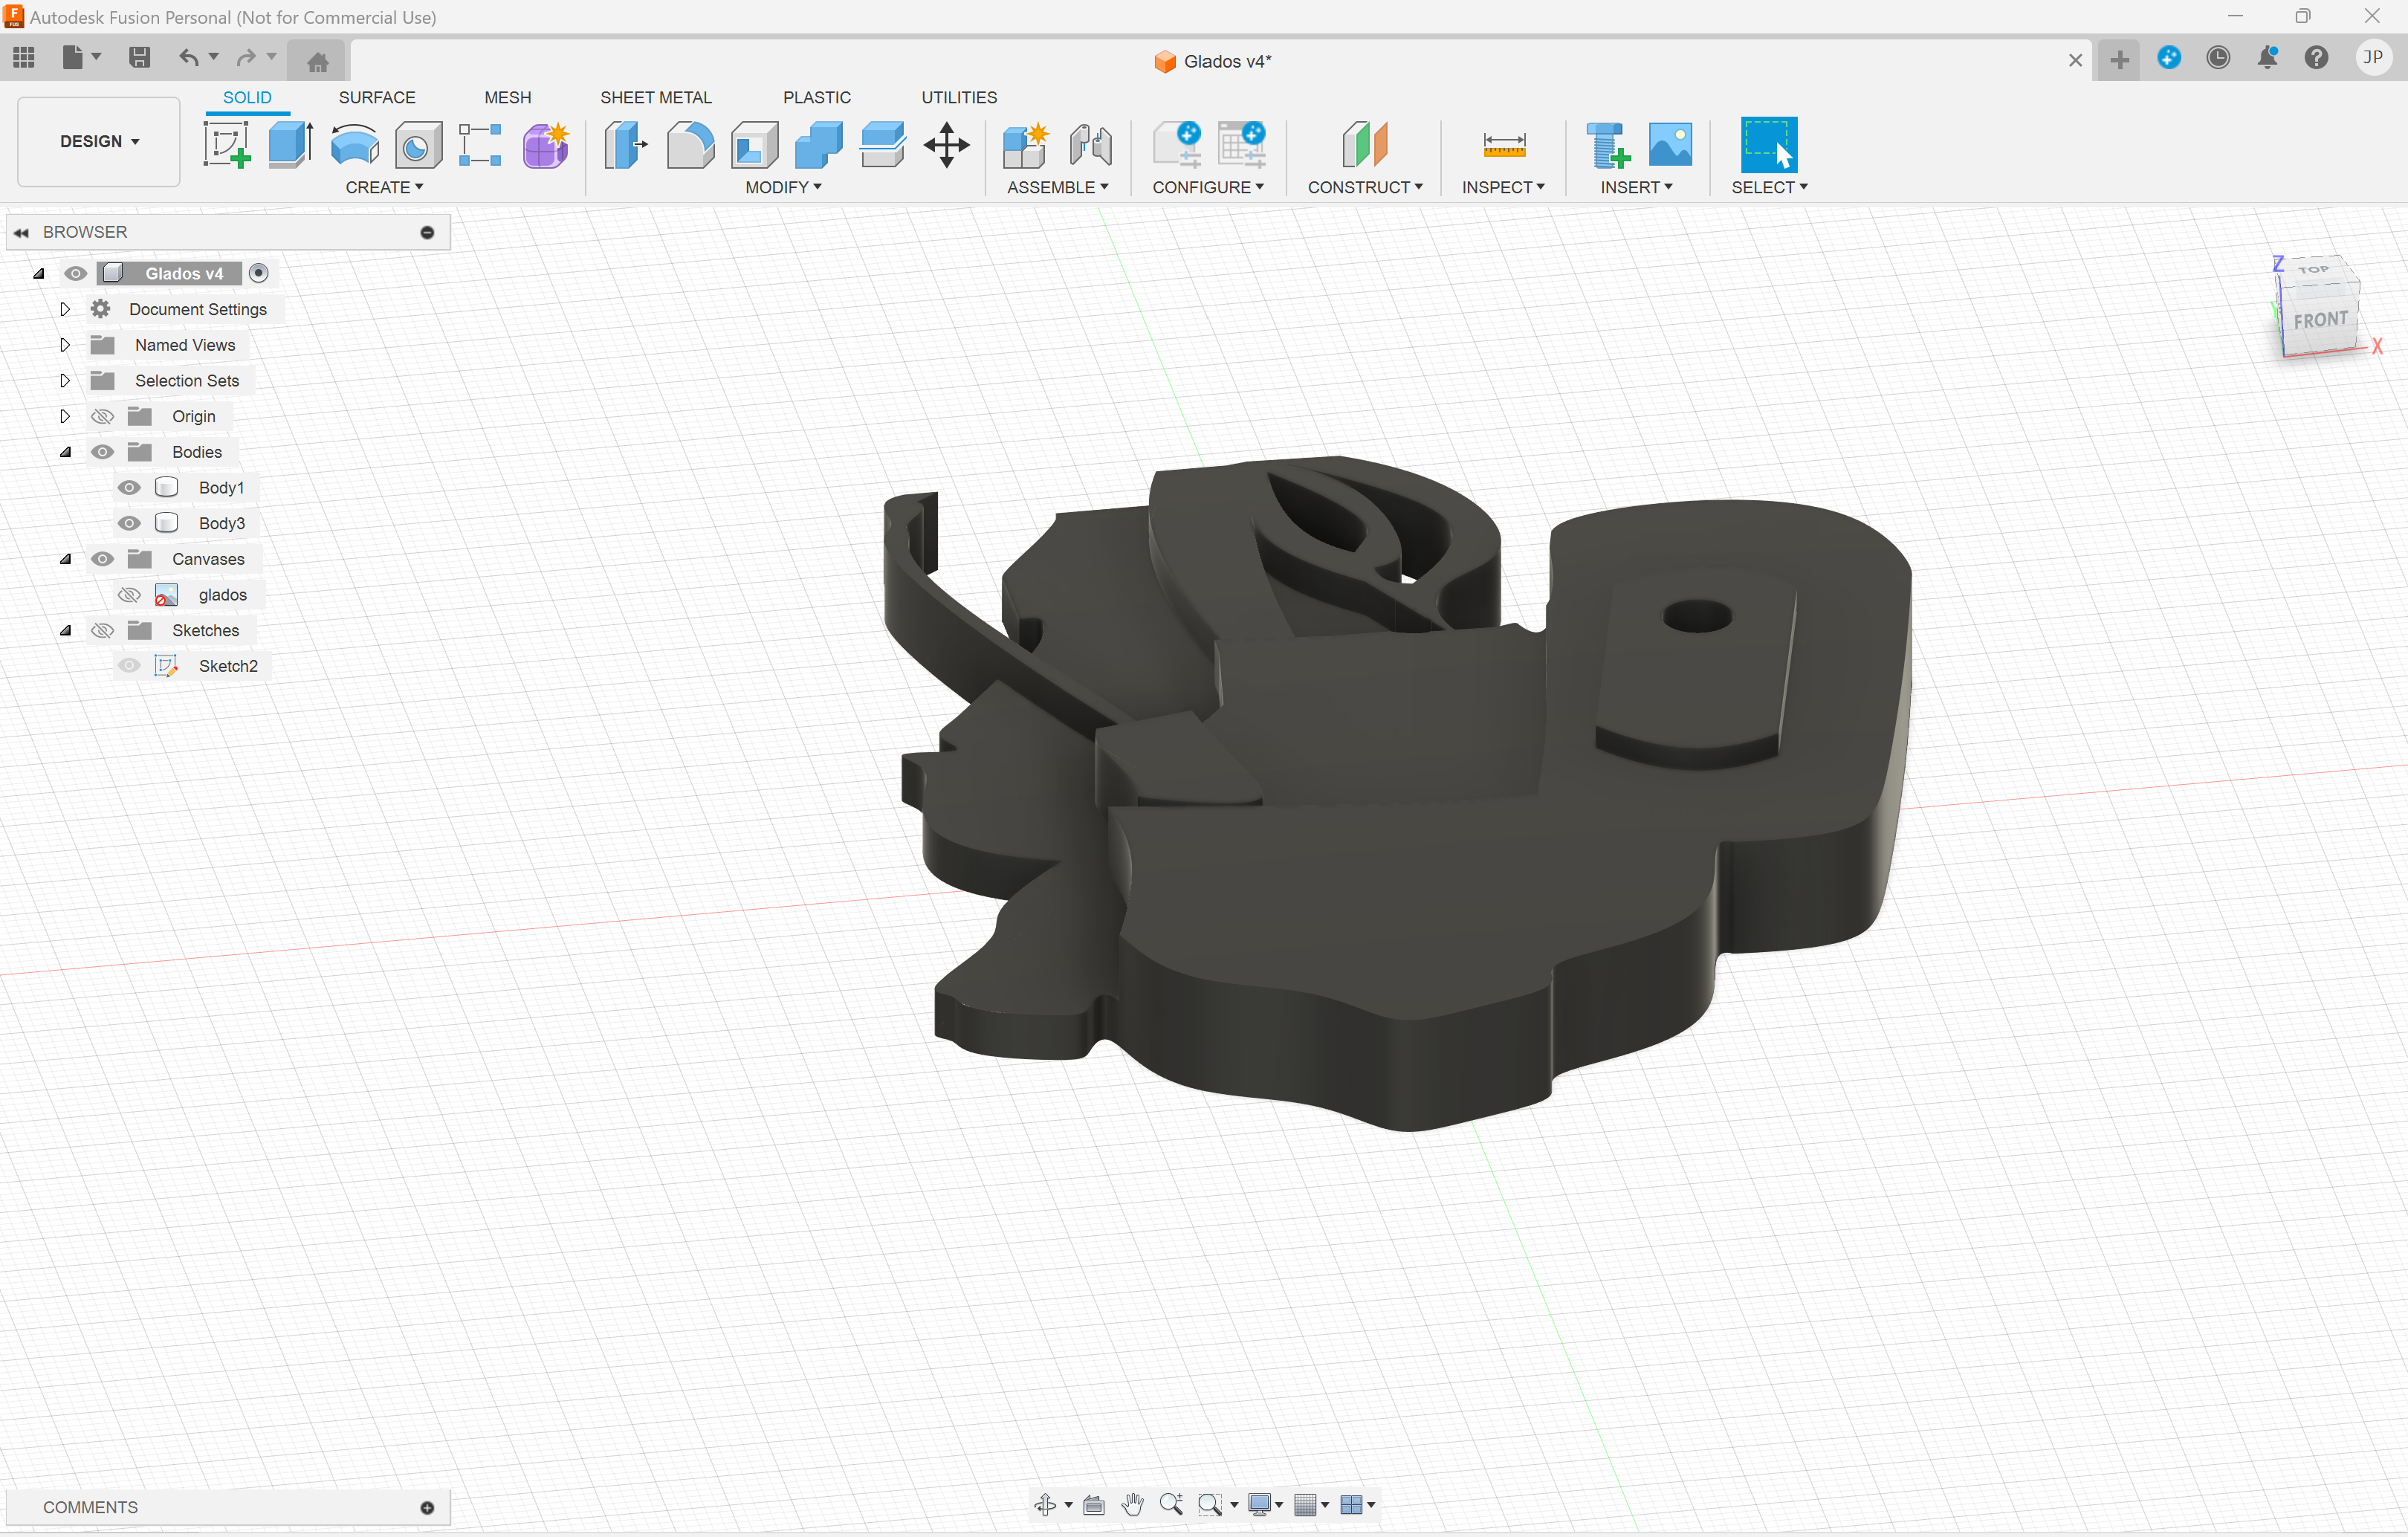Click the Undo arrow
This screenshot has width=2408, height=1537.
pyautogui.click(x=188, y=57)
